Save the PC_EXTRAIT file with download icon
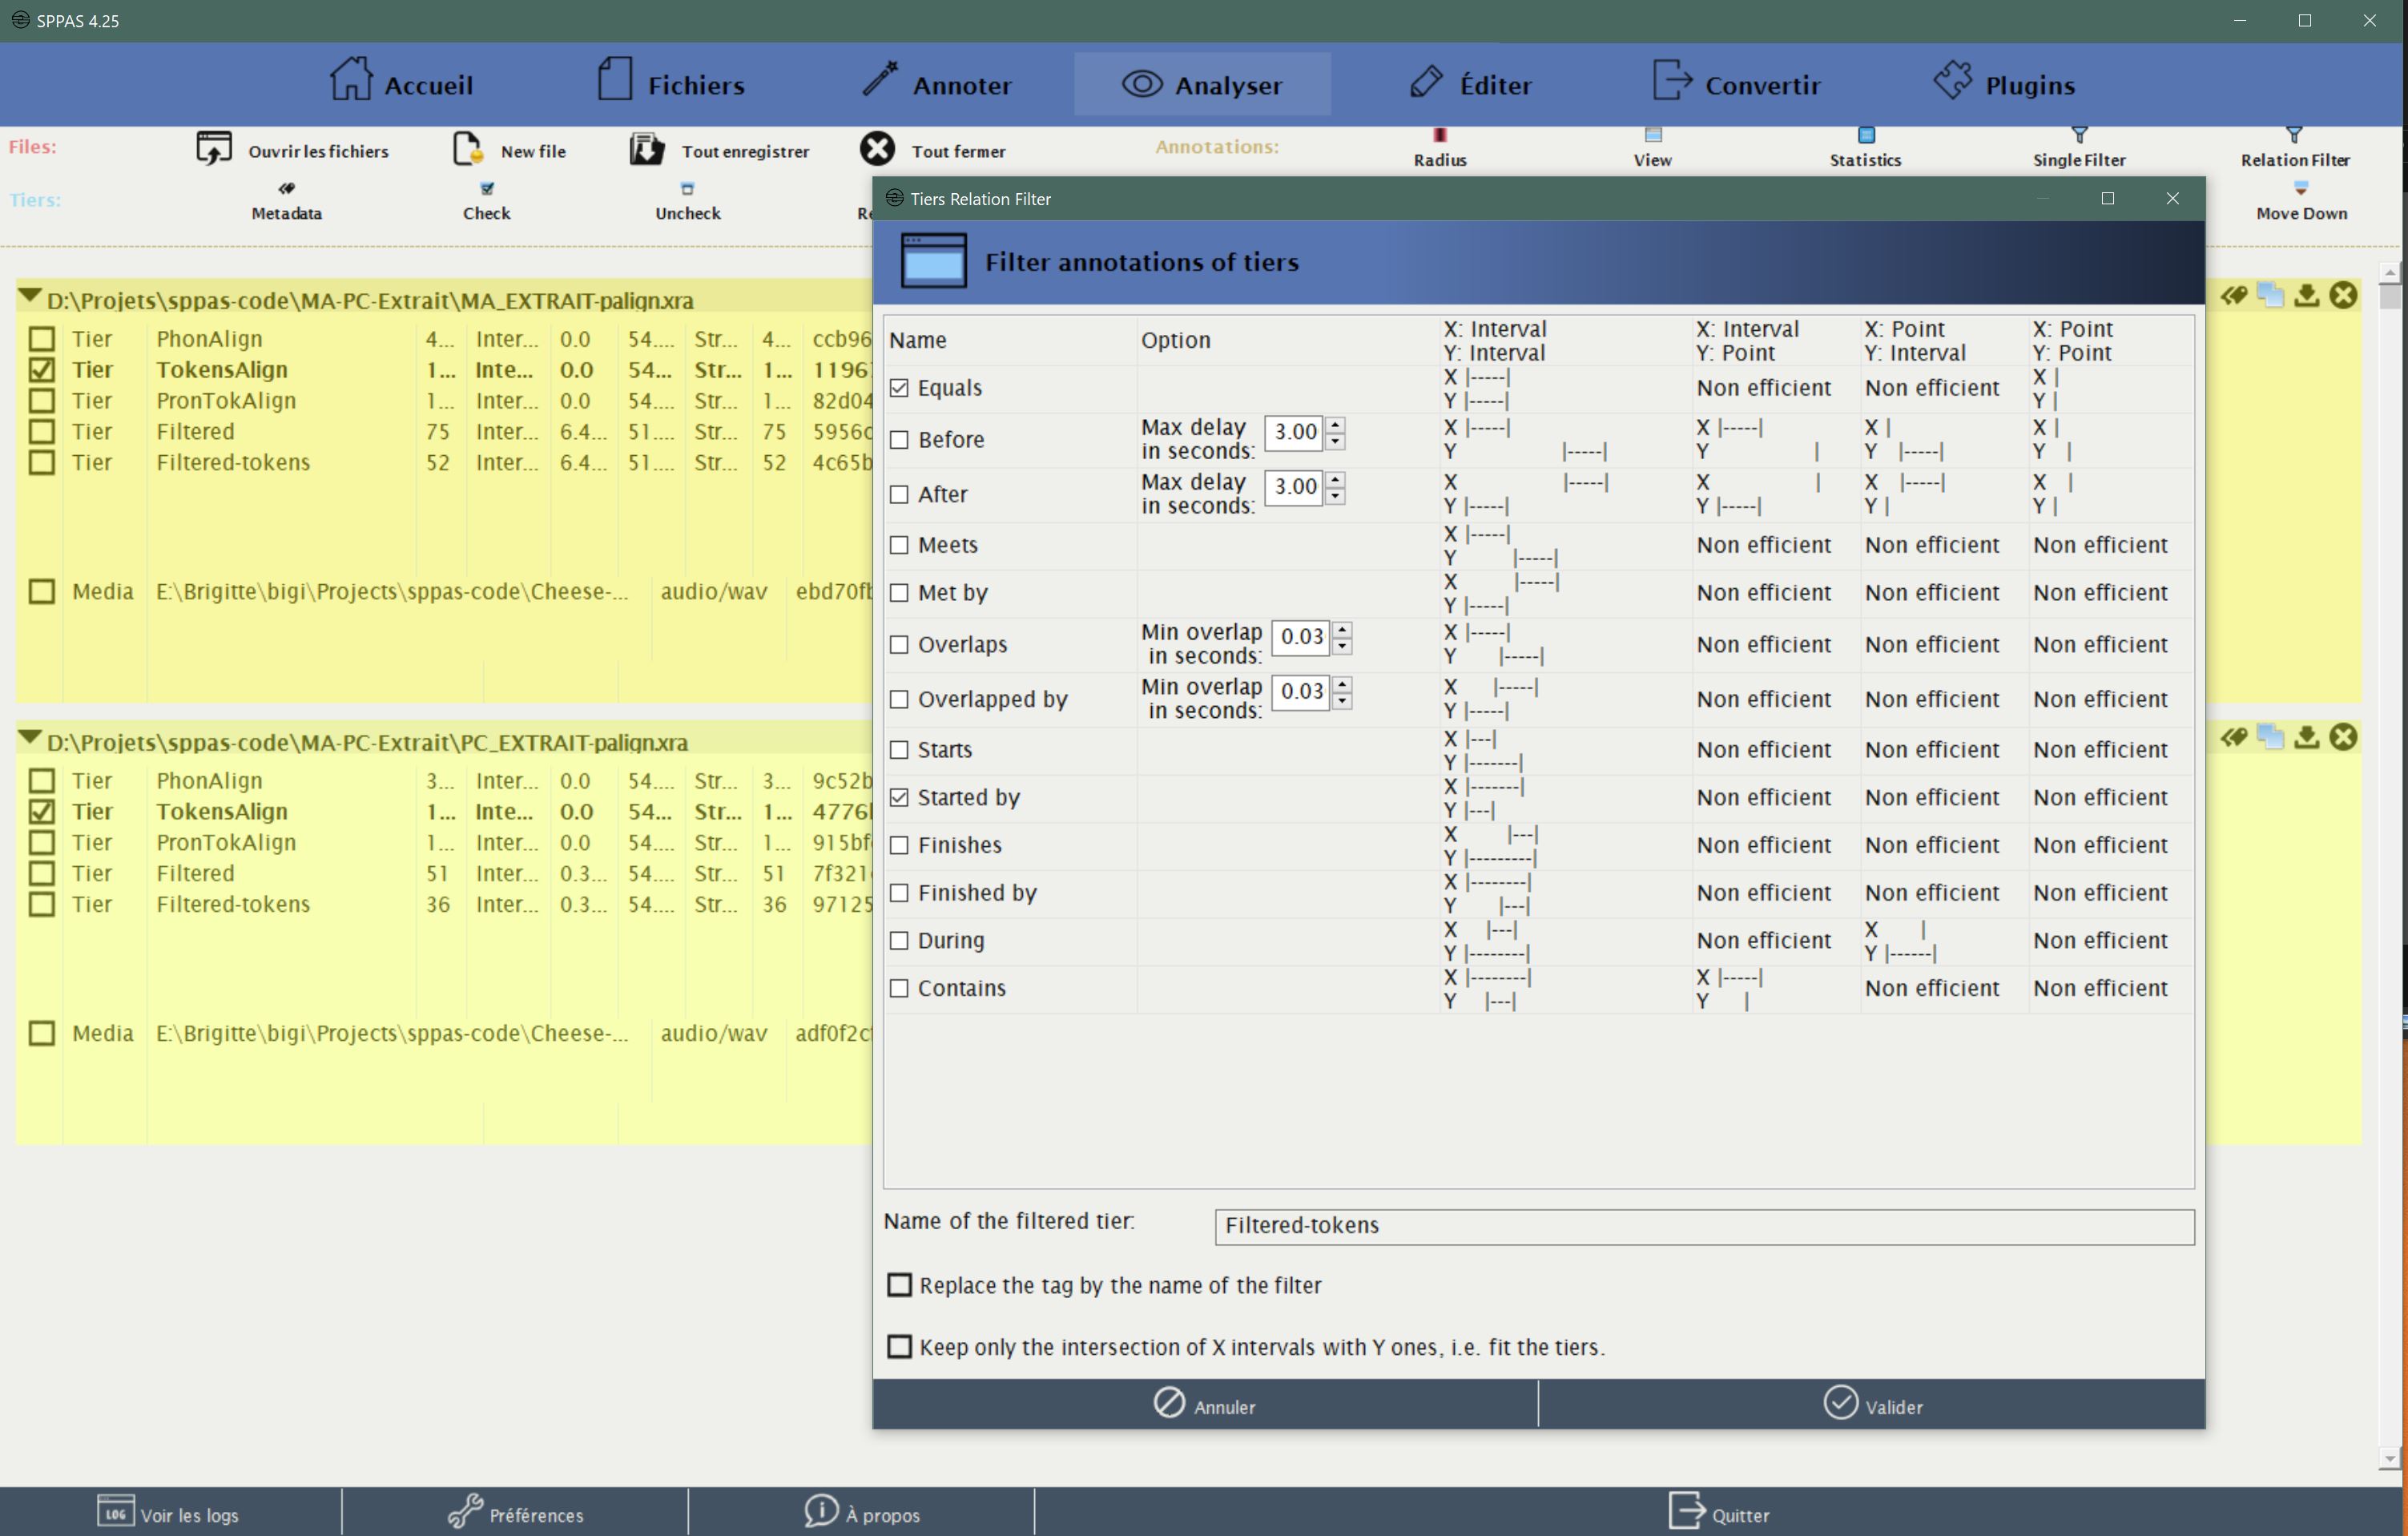This screenshot has width=2408, height=1536. [x=2307, y=737]
